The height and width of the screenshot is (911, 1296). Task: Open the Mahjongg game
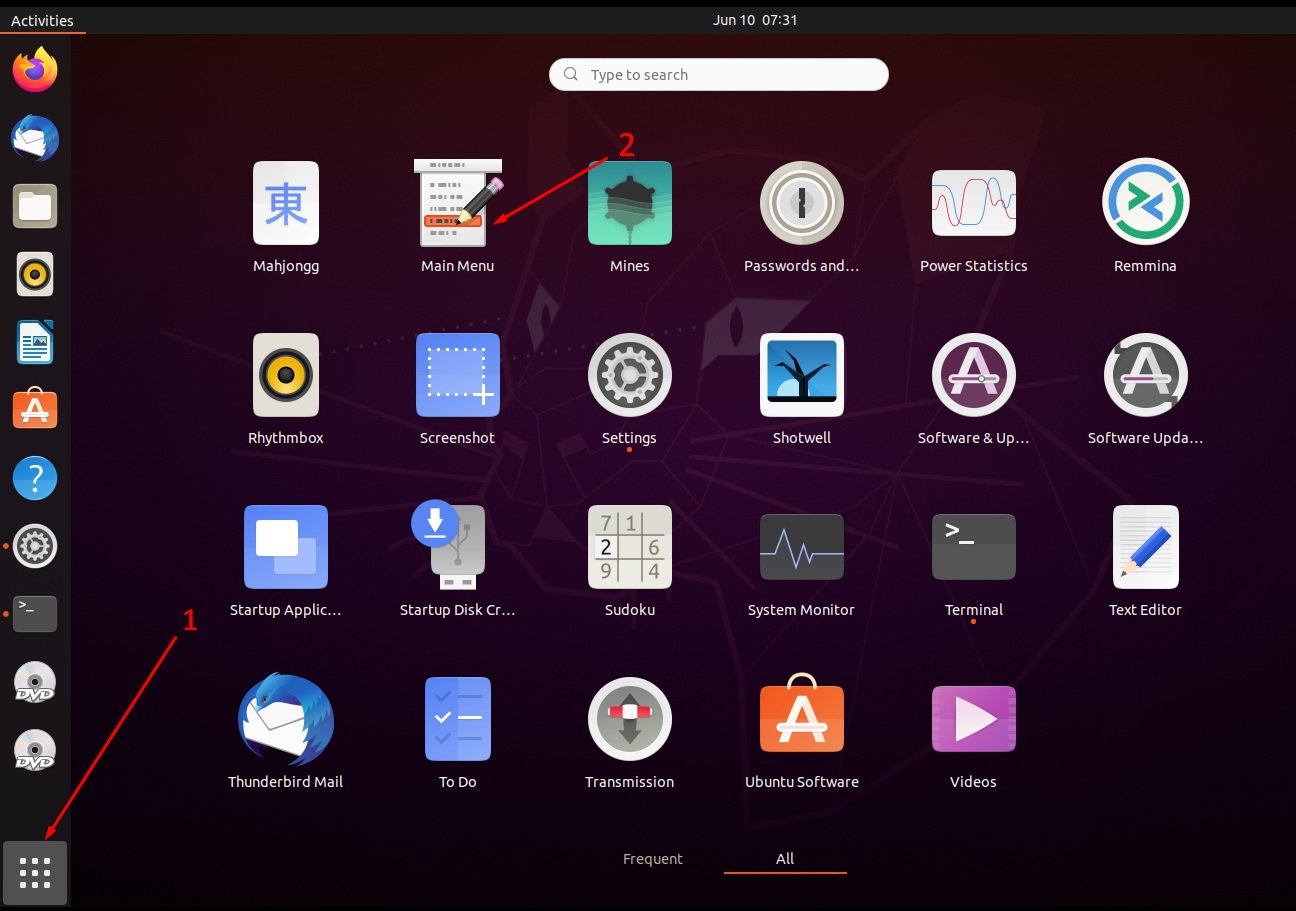click(286, 203)
